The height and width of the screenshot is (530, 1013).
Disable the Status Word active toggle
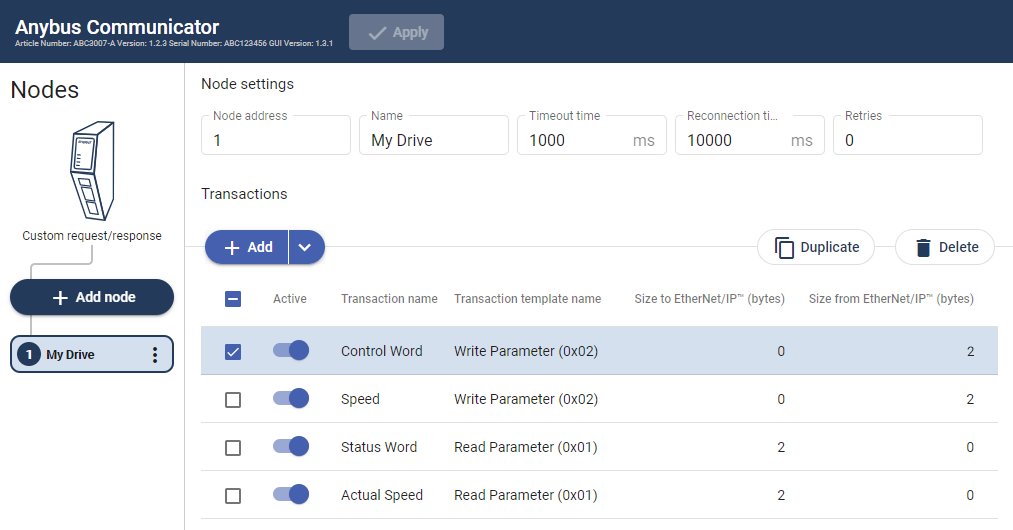pyautogui.click(x=291, y=446)
